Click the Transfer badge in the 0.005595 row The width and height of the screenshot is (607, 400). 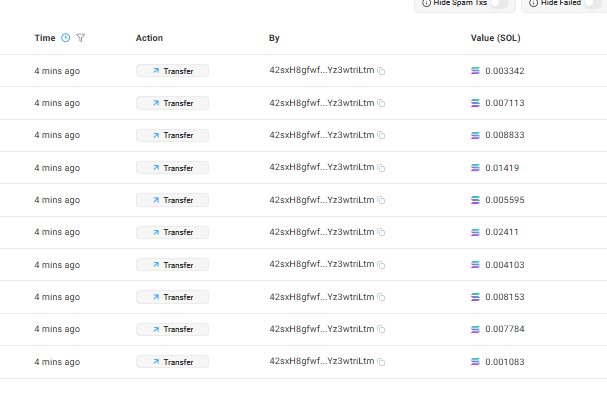click(172, 200)
